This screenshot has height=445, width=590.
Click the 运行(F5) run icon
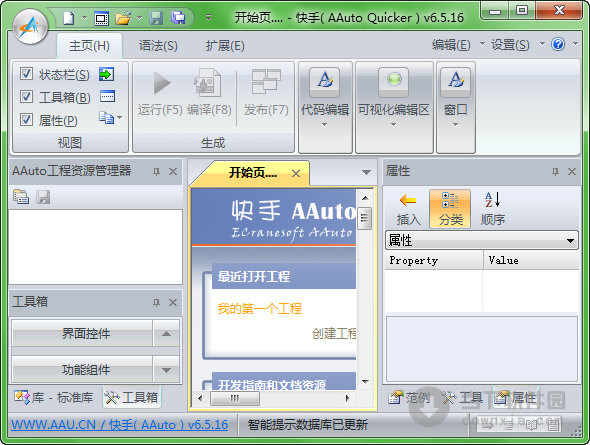coord(162,83)
